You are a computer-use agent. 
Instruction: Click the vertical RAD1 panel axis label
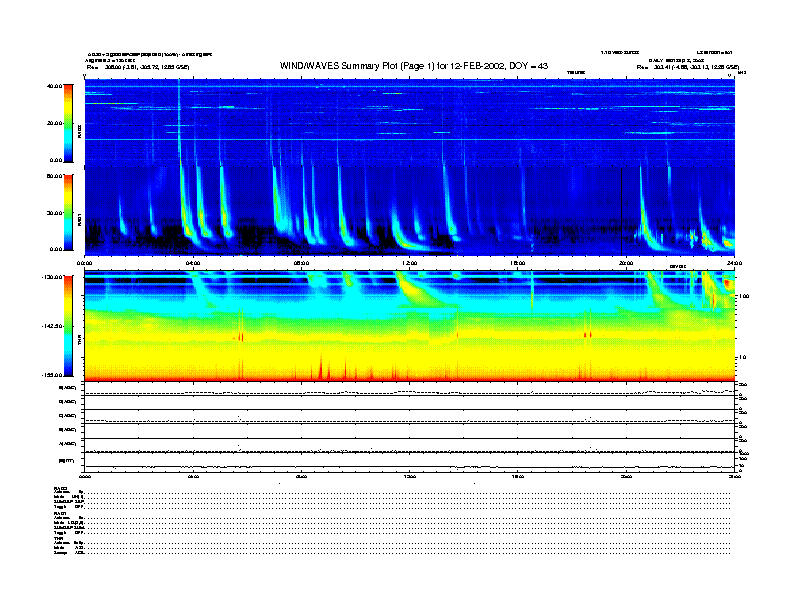(x=79, y=220)
